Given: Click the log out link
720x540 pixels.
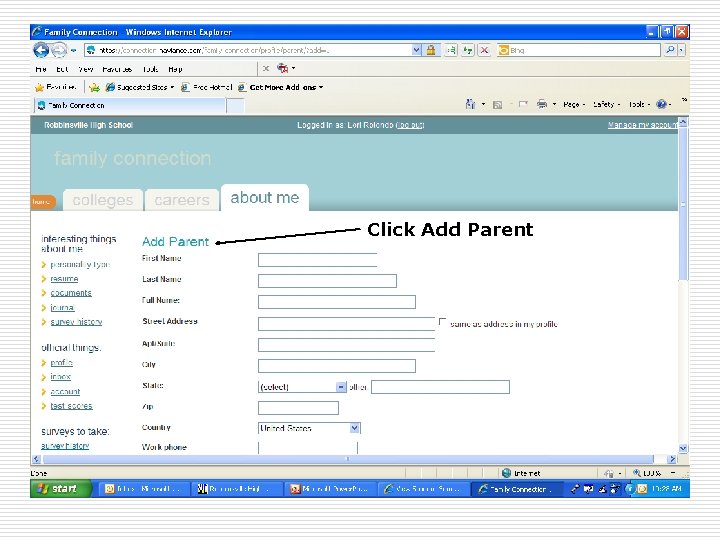Looking at the screenshot, I should click(x=410, y=125).
